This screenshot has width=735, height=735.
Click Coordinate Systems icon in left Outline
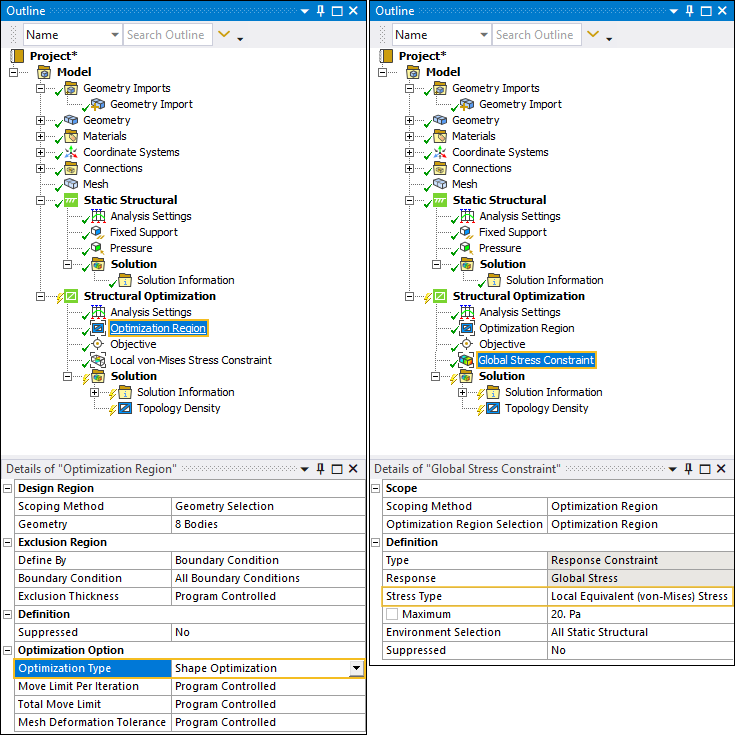click(x=71, y=152)
